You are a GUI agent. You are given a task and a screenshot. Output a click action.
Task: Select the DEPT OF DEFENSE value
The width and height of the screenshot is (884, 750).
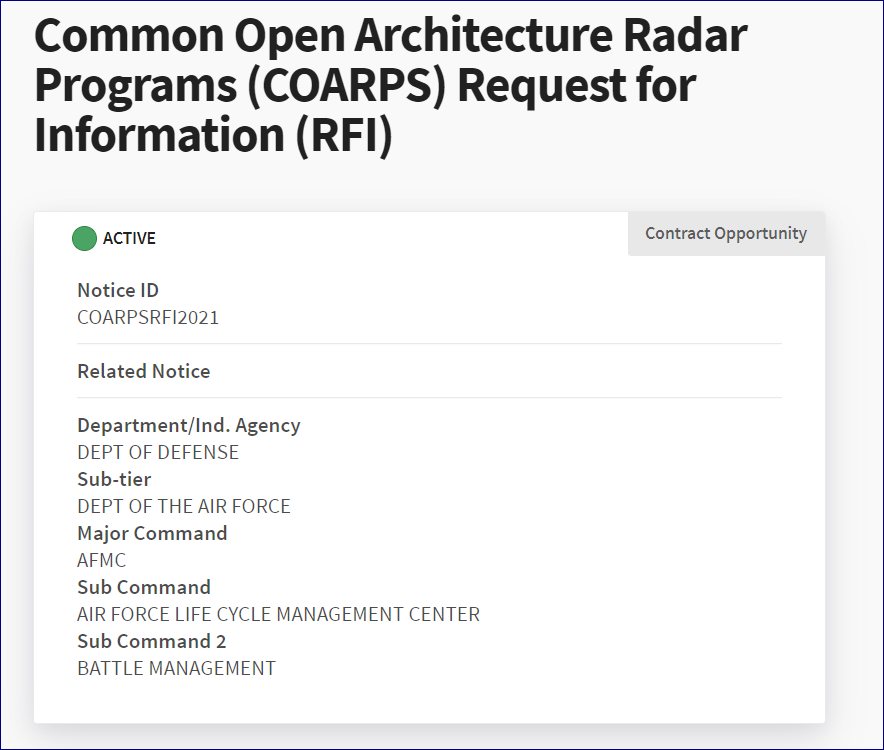(158, 452)
